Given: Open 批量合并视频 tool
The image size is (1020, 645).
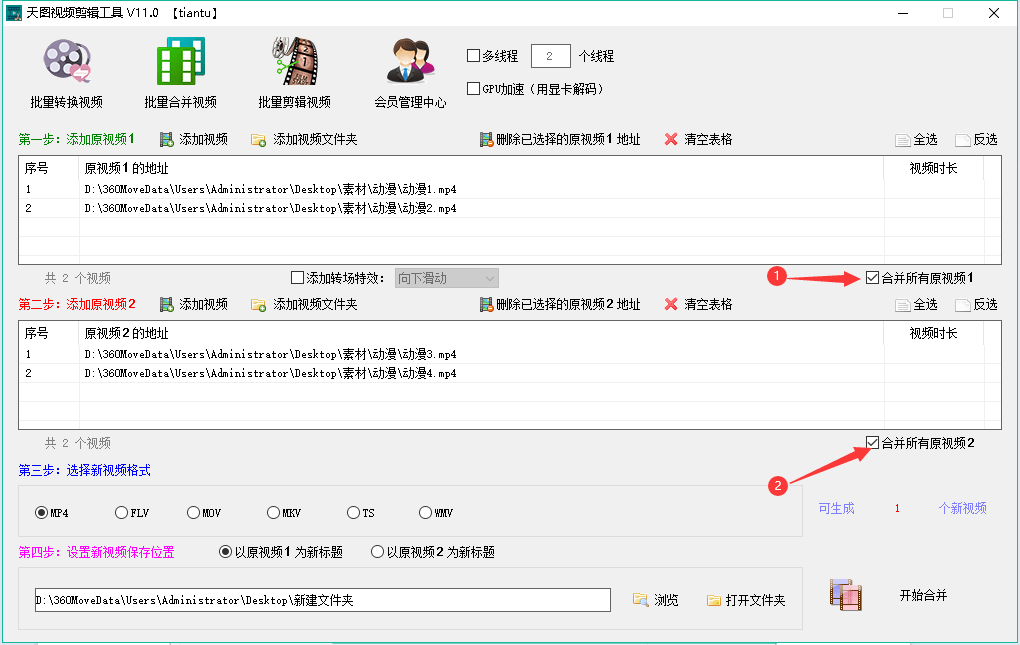Looking at the screenshot, I should click(180, 73).
